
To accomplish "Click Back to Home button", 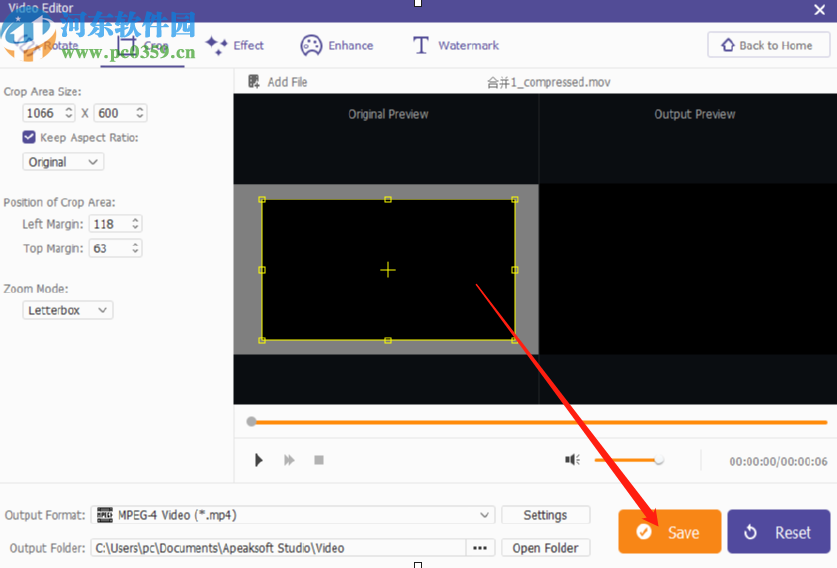I will pos(767,45).
